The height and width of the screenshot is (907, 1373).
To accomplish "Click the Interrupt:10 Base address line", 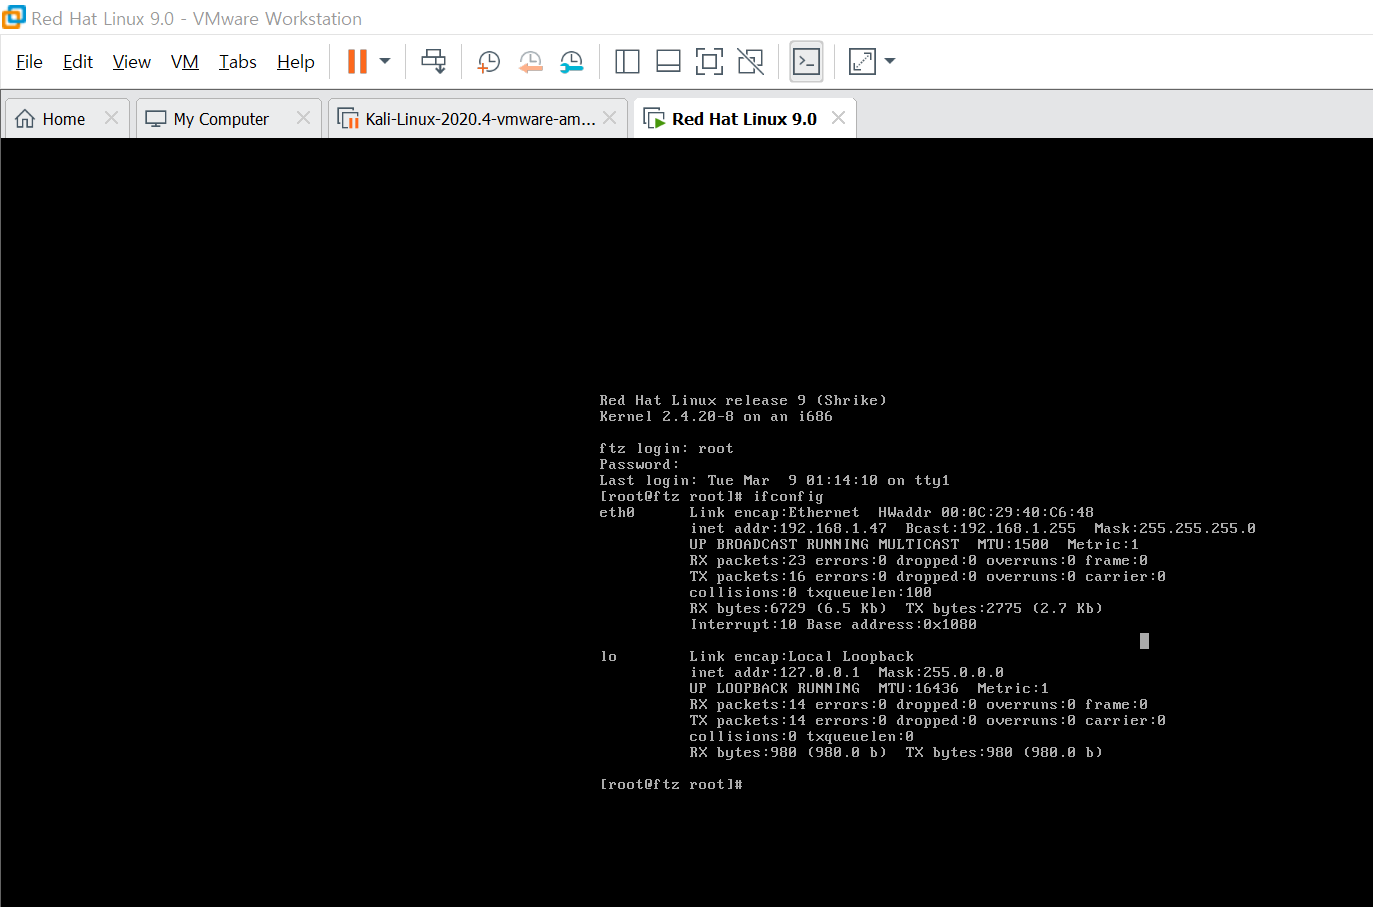I will tap(833, 625).
